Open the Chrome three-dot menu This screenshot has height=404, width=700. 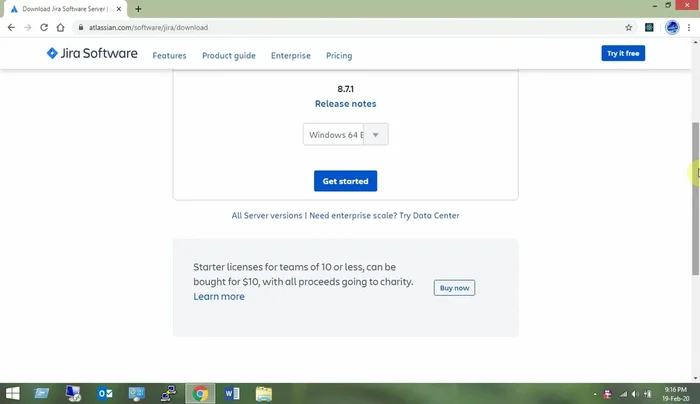pyautogui.click(x=689, y=28)
